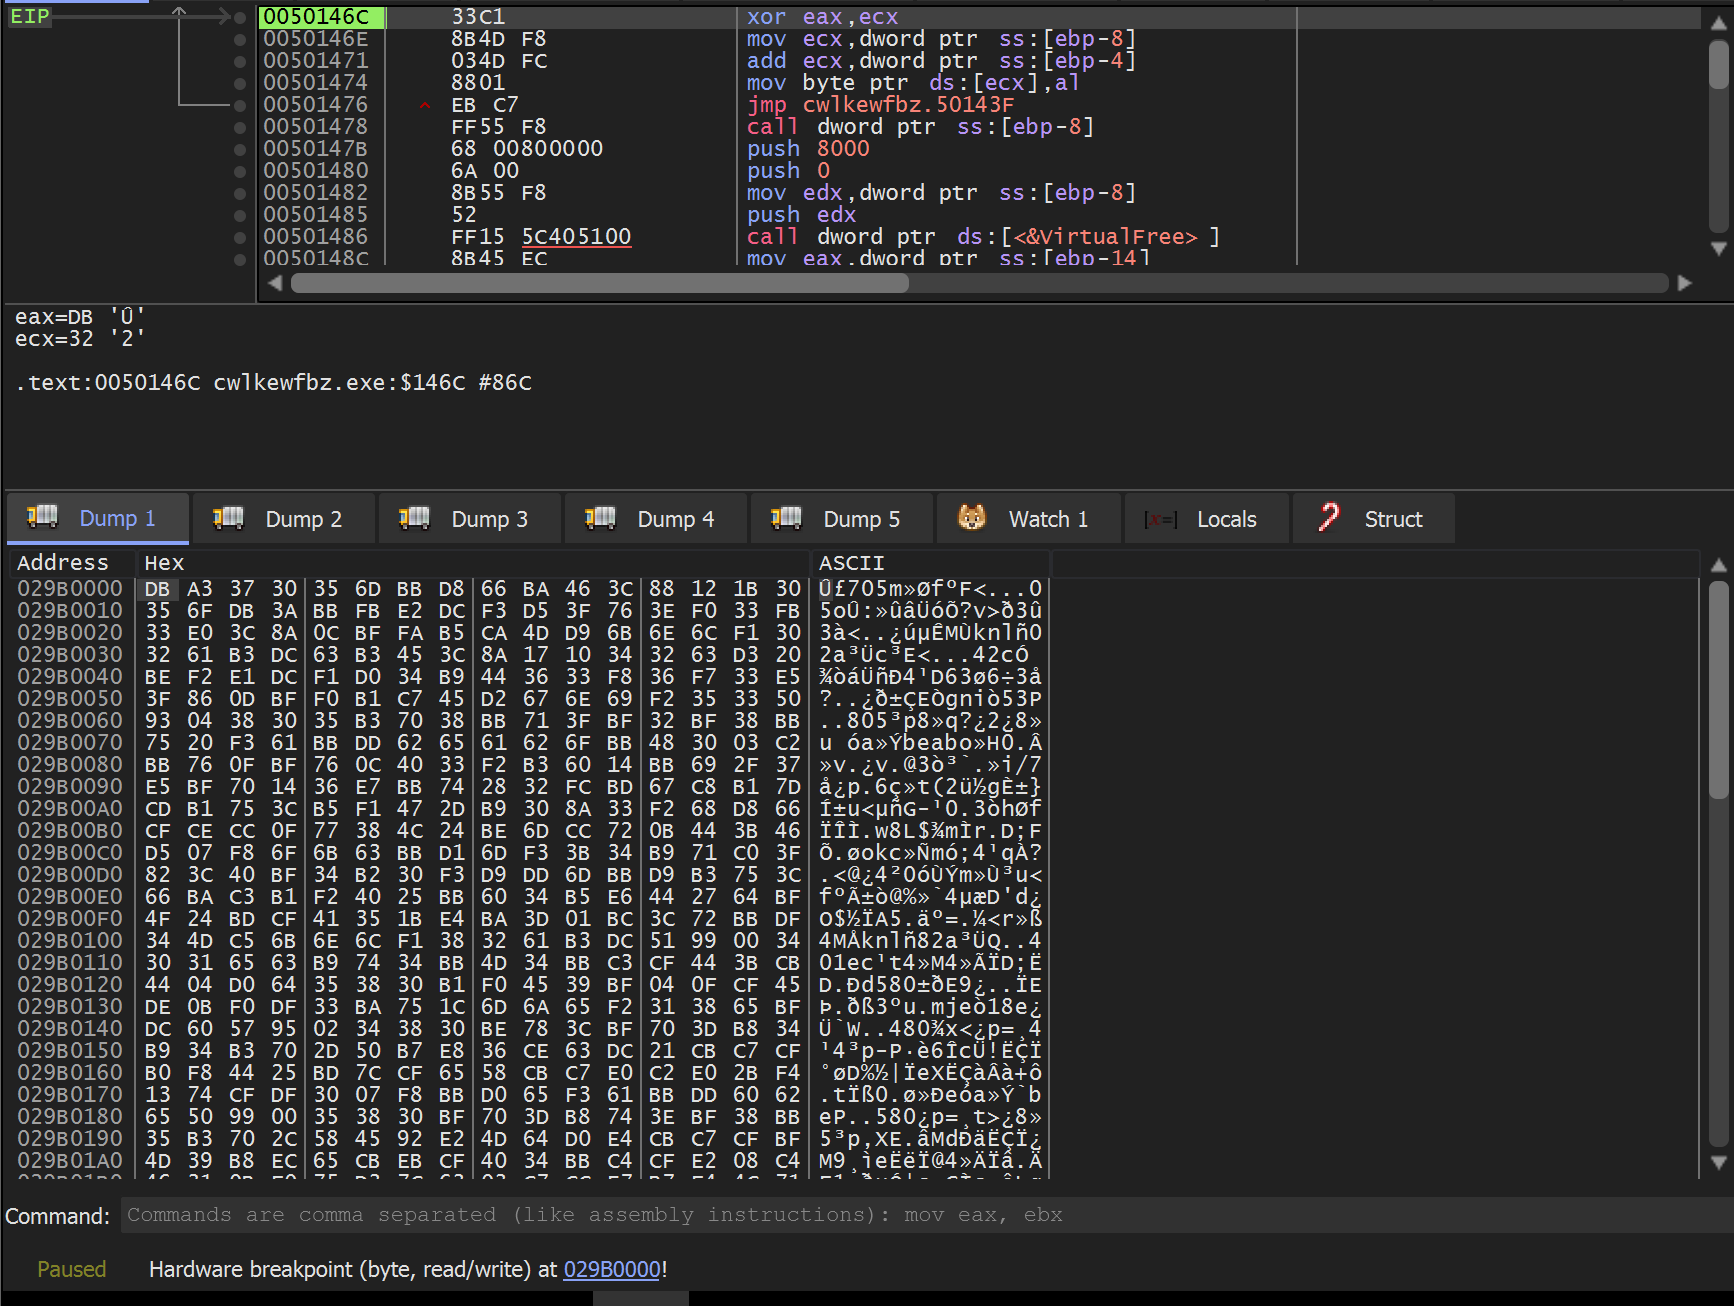1734x1306 pixels.
Task: Click the info line "ecx=32 '2'"
Action: tap(80, 339)
